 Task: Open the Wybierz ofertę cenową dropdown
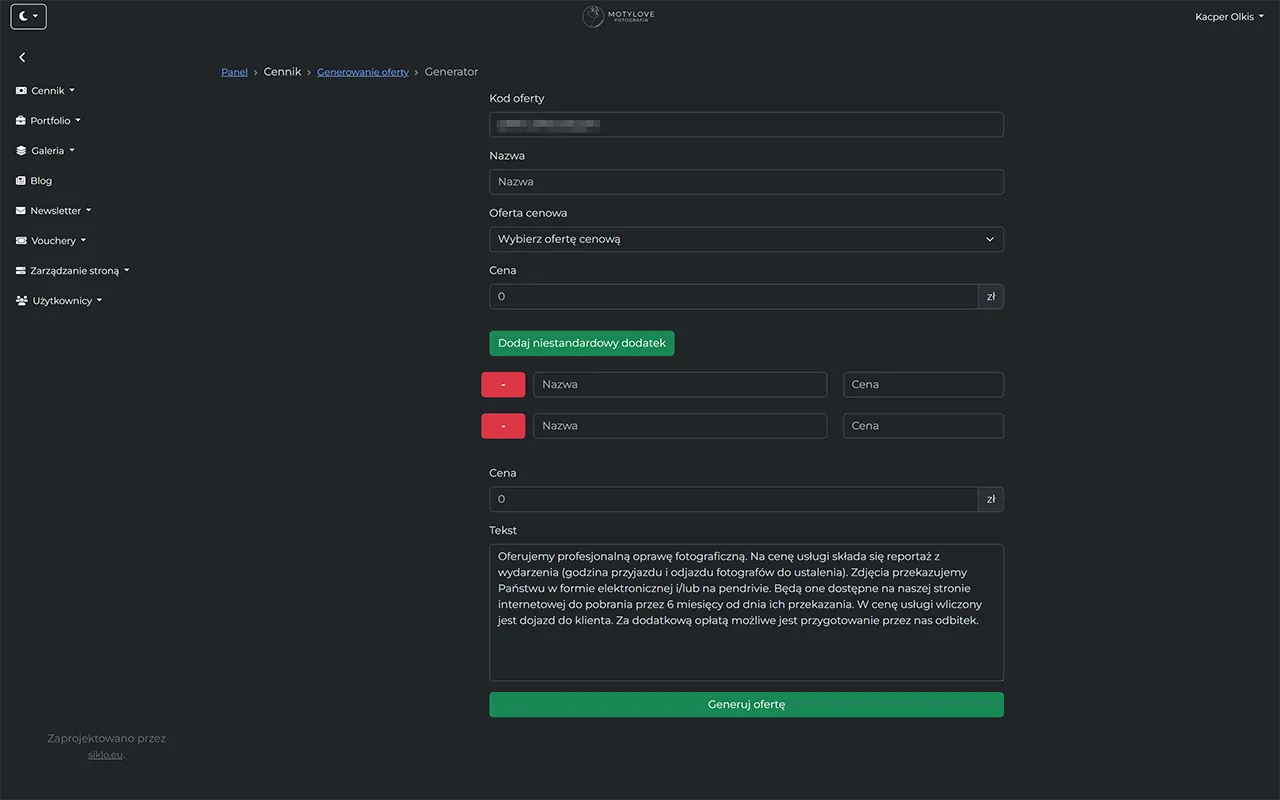click(746, 239)
